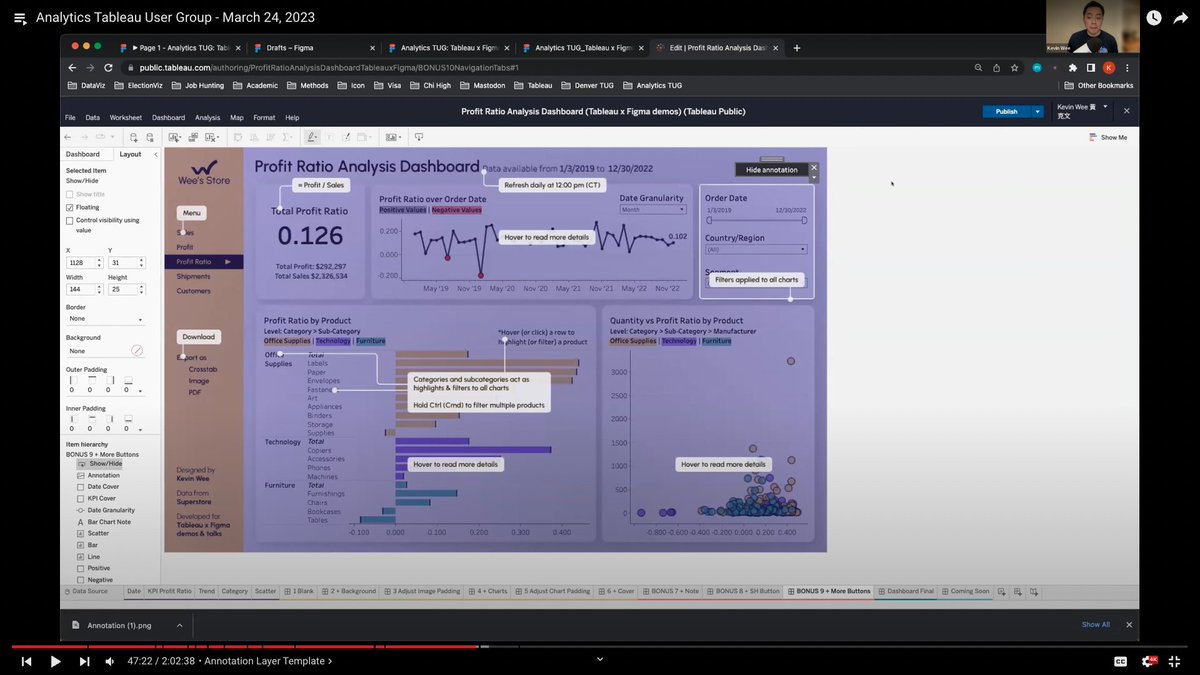Open the Border dropdown
The width and height of the screenshot is (1200, 675).
(105, 319)
